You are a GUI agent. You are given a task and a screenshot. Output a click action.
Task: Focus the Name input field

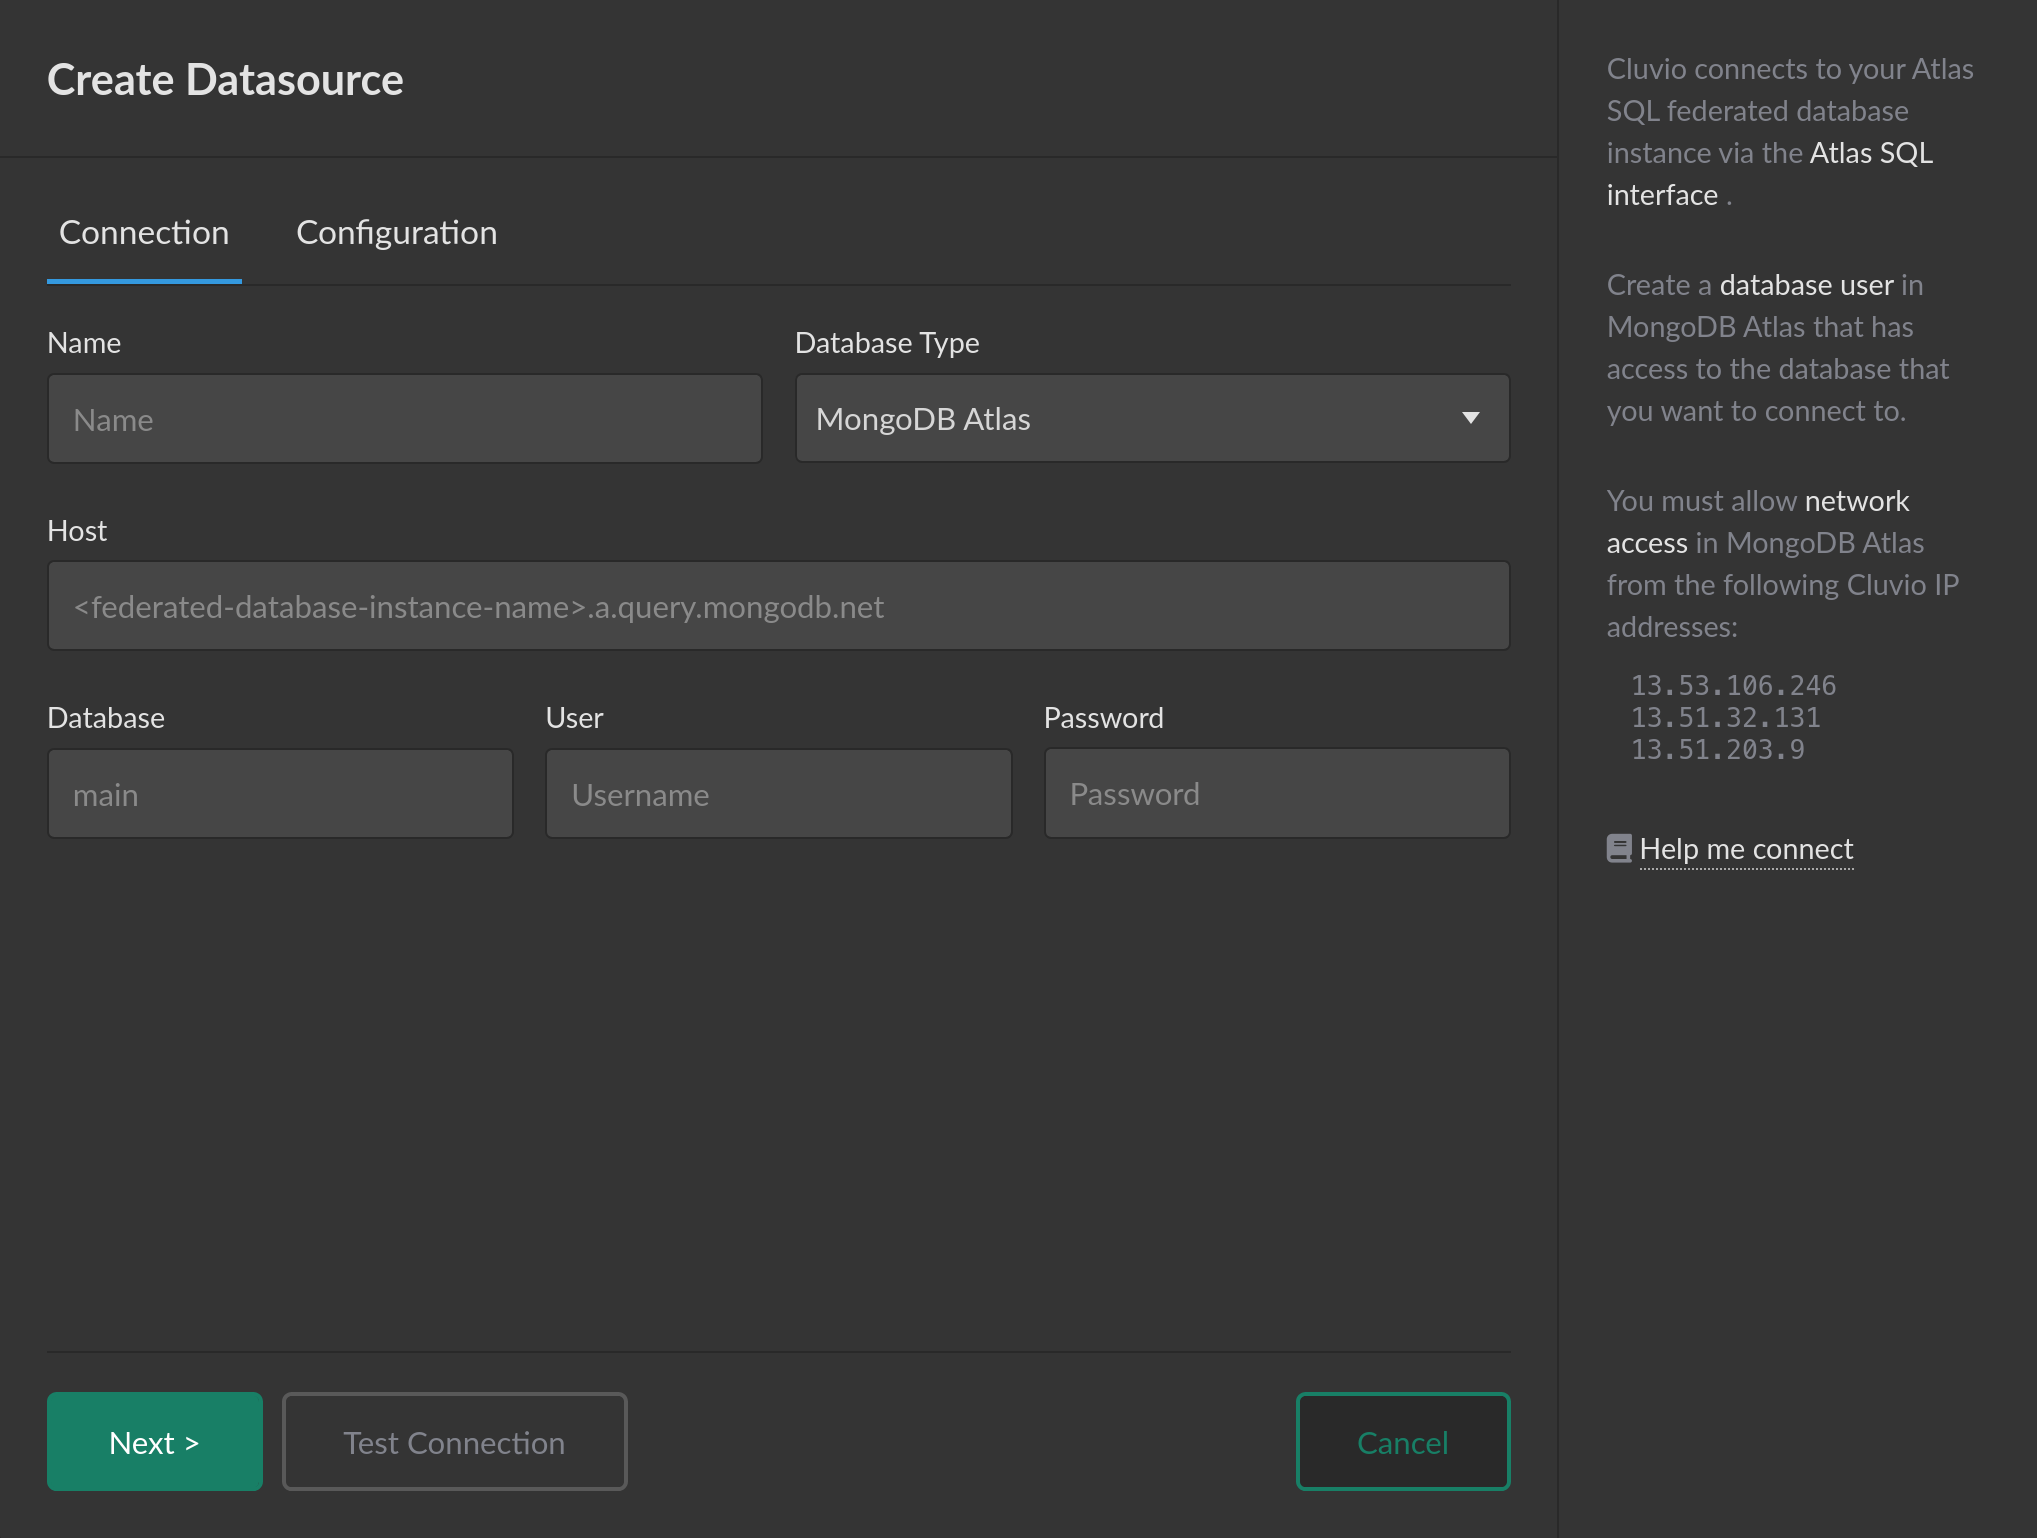405,419
